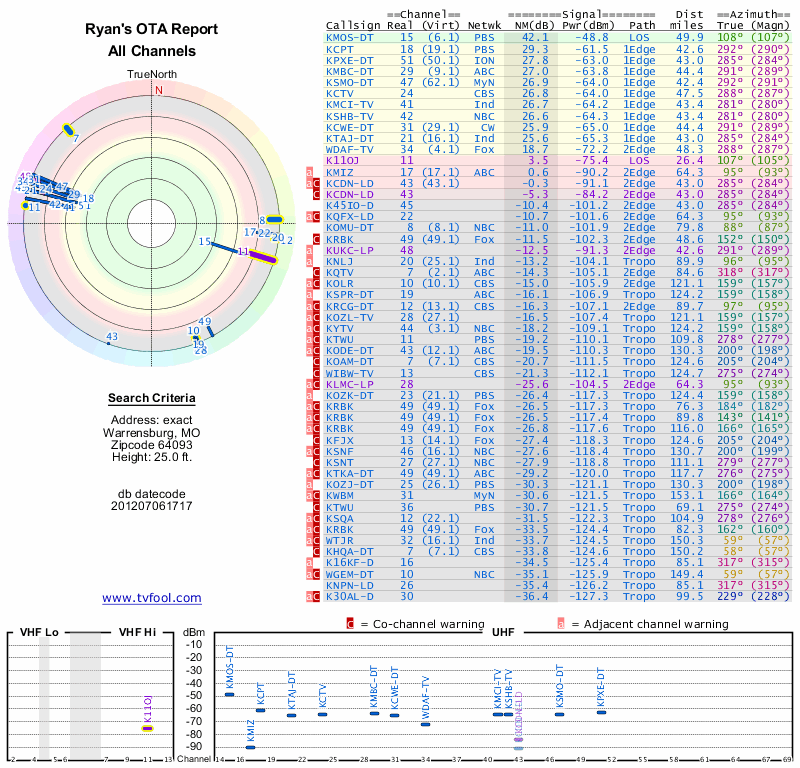Click the 'Zipcode 64093' text
The height and width of the screenshot is (768, 800).
click(x=151, y=444)
